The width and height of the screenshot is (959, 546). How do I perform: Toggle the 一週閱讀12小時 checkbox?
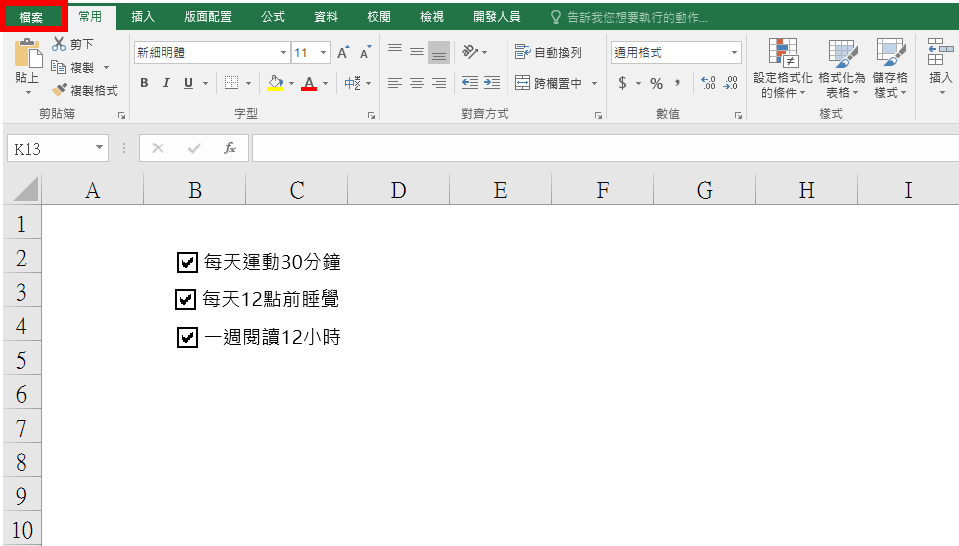point(186,337)
